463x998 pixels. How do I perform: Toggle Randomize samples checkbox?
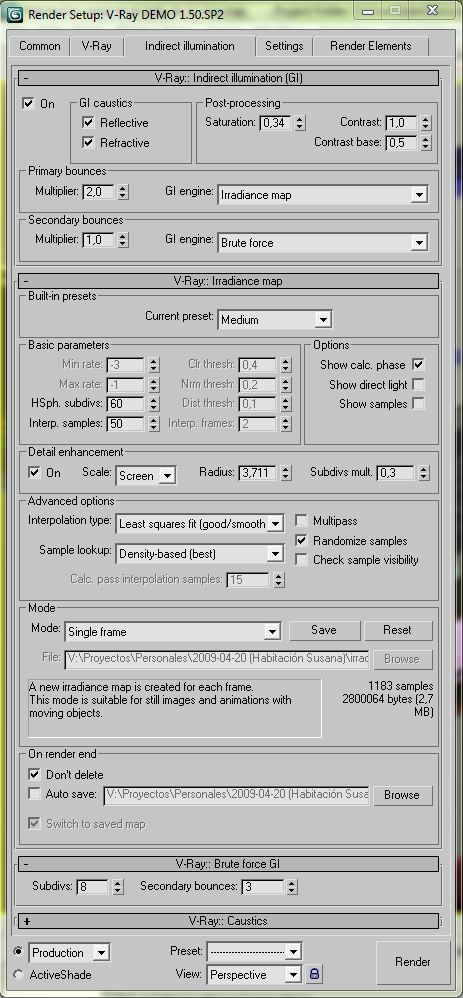point(302,540)
